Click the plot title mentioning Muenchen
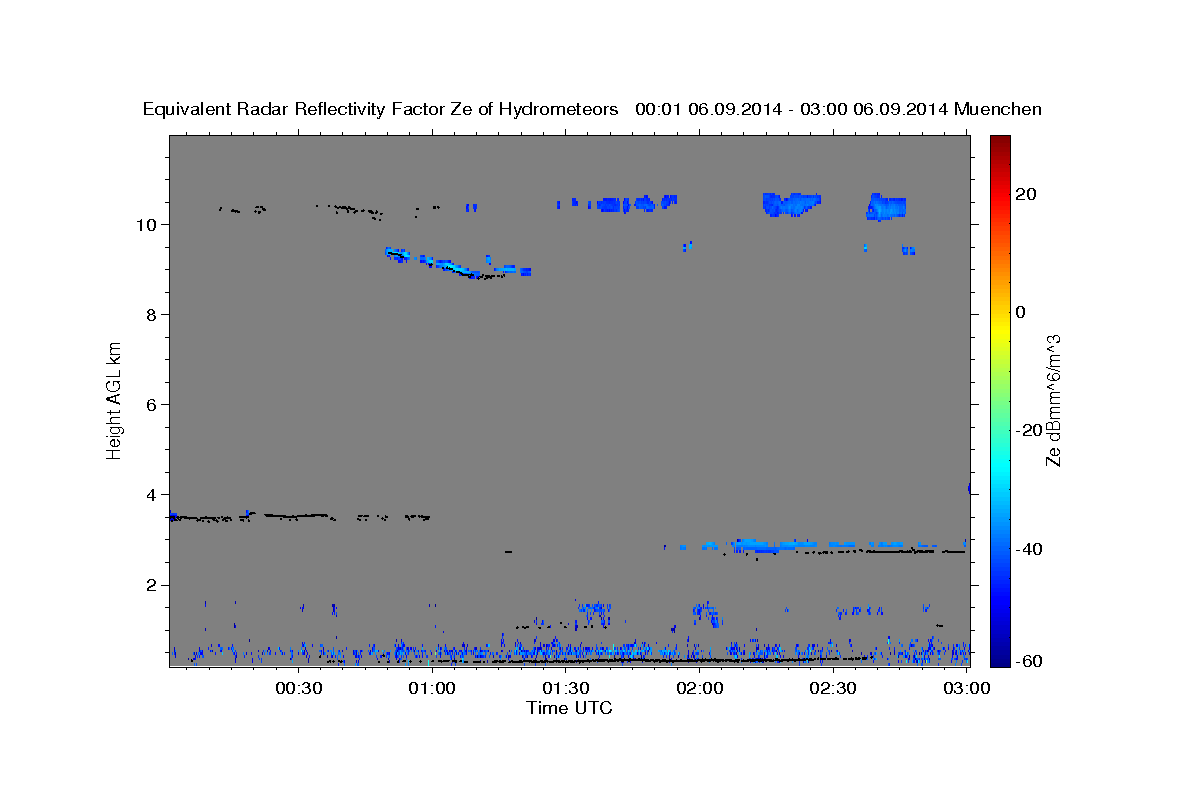This screenshot has height=800, width=1200. click(592, 109)
